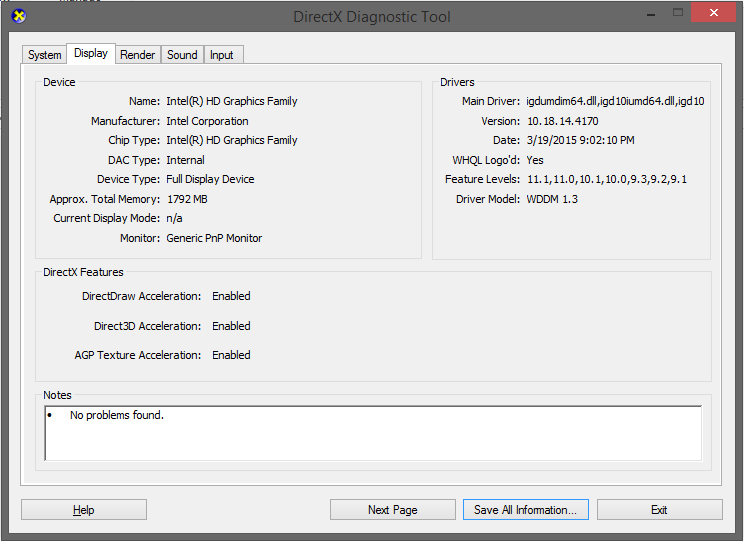Click the DirectDraw Acceleration Enabled status
This screenshot has height=541, width=744.
coord(231,296)
